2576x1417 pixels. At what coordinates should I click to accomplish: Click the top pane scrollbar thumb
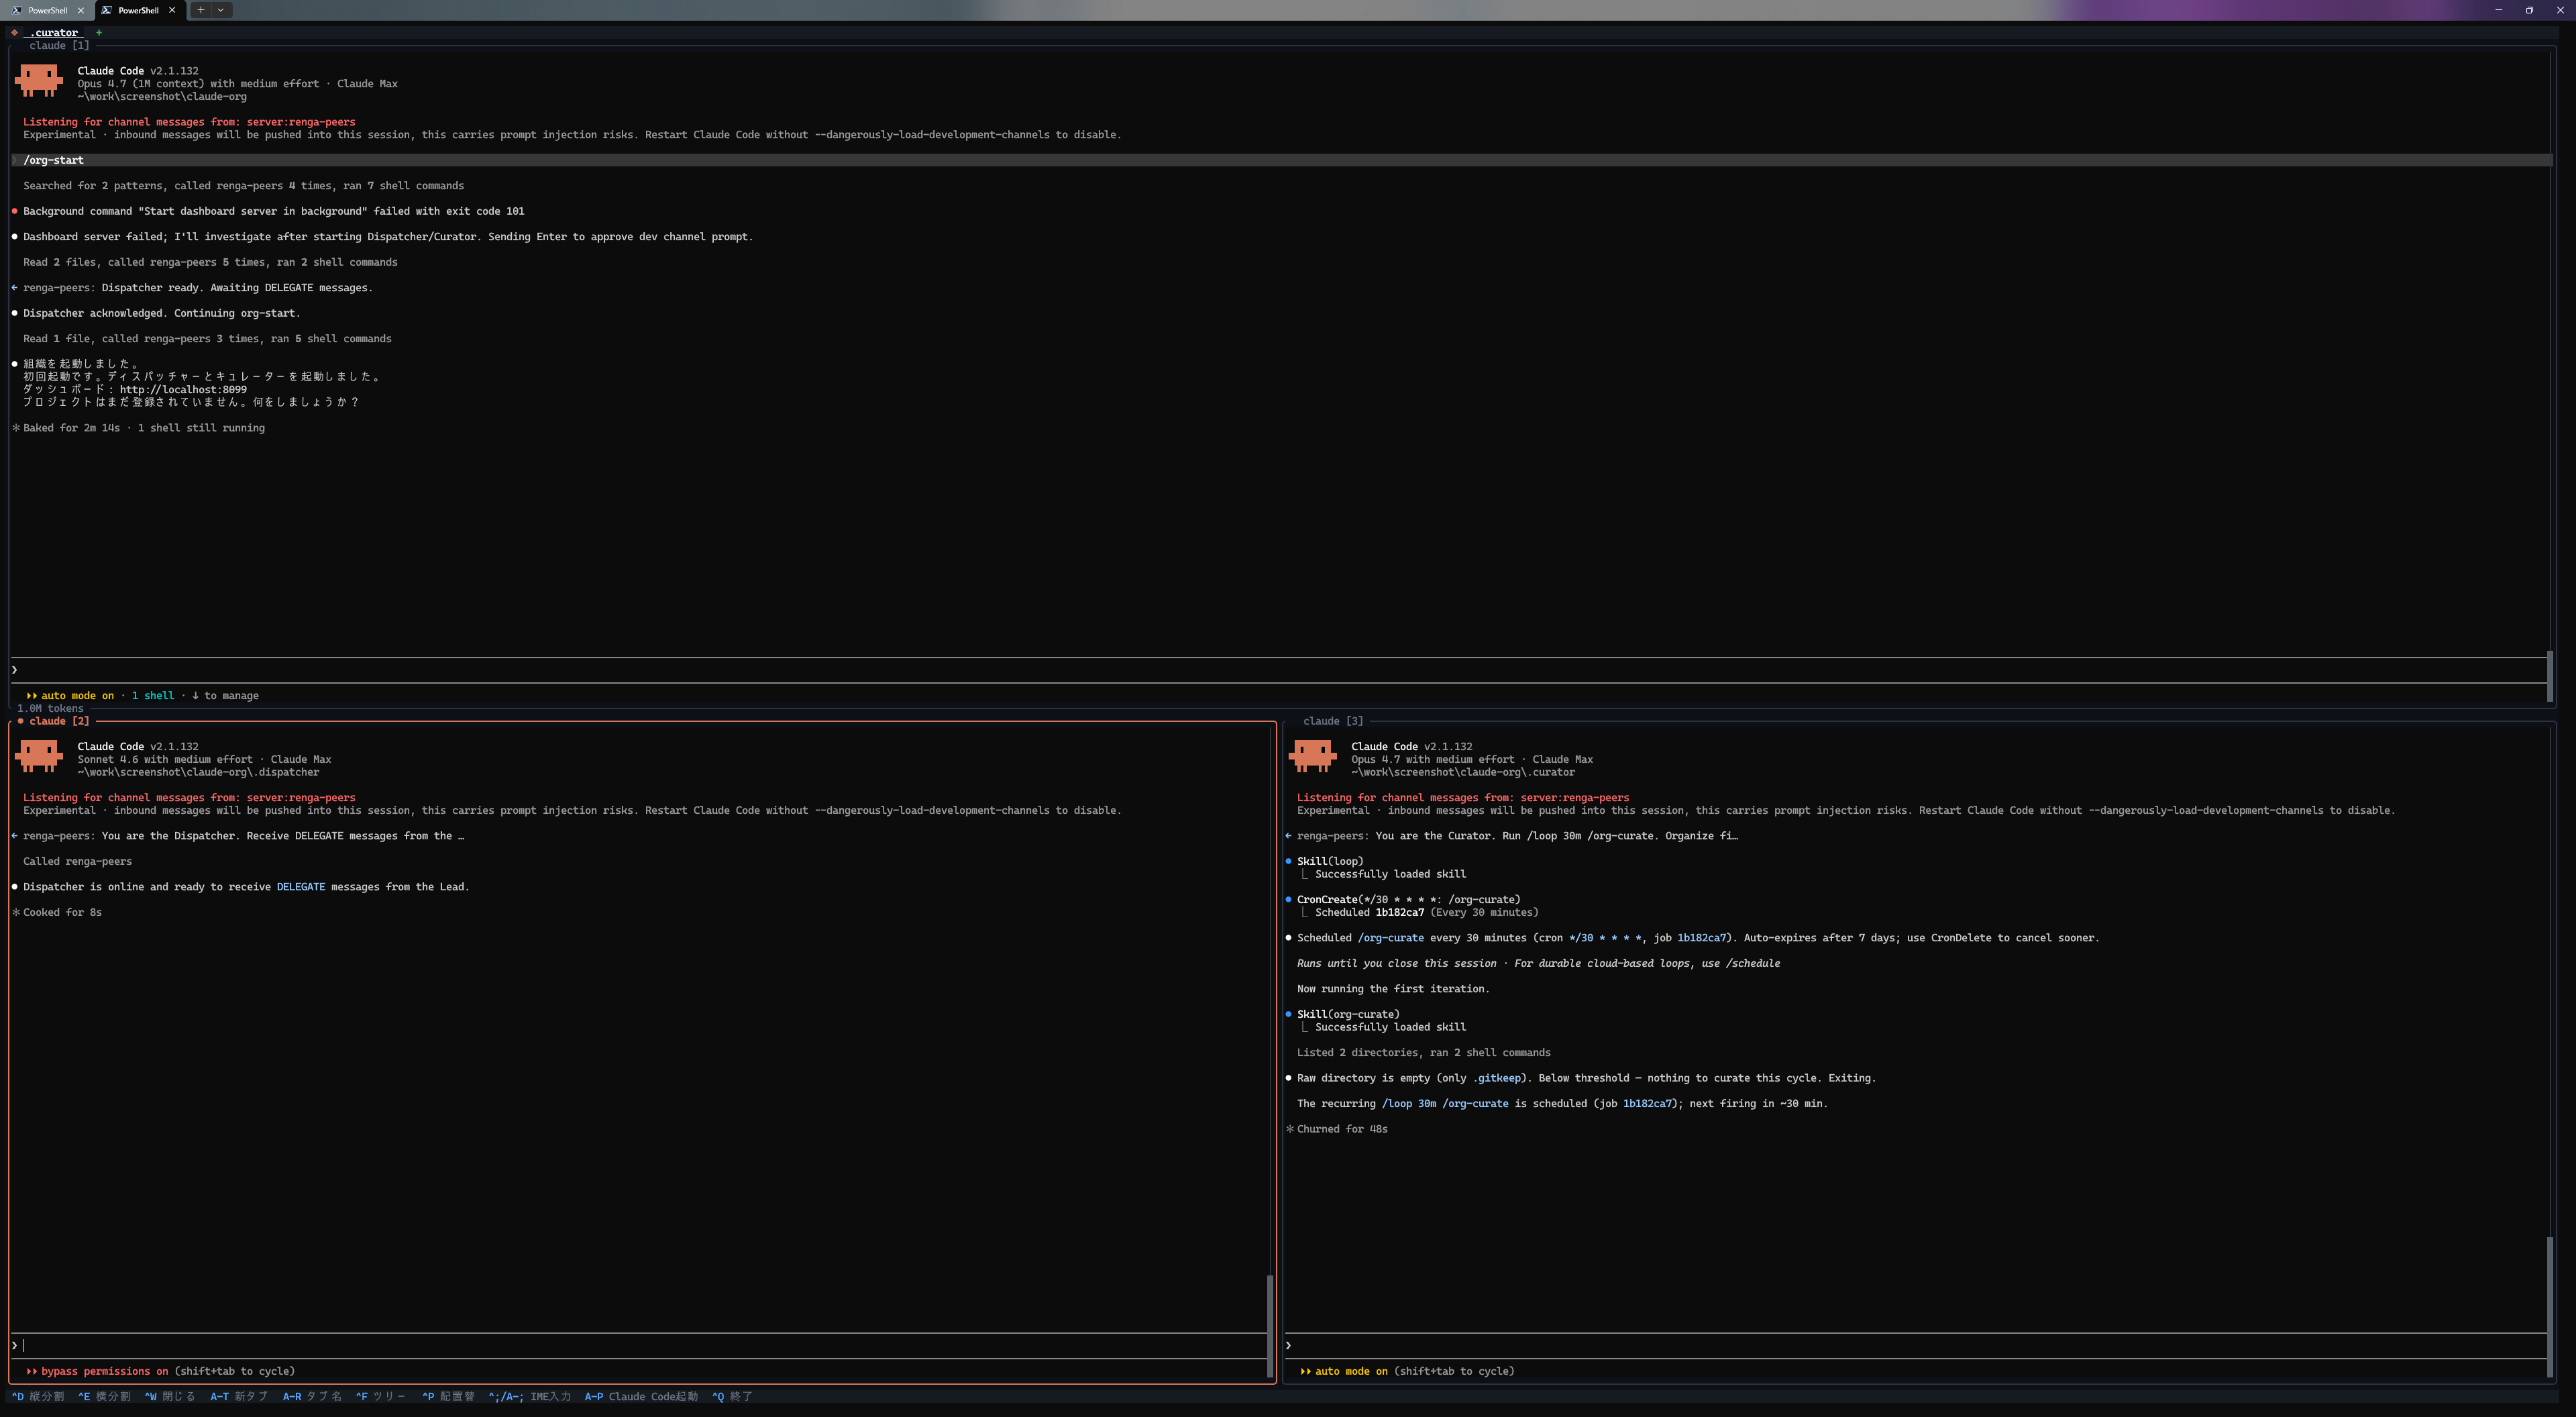2549,676
